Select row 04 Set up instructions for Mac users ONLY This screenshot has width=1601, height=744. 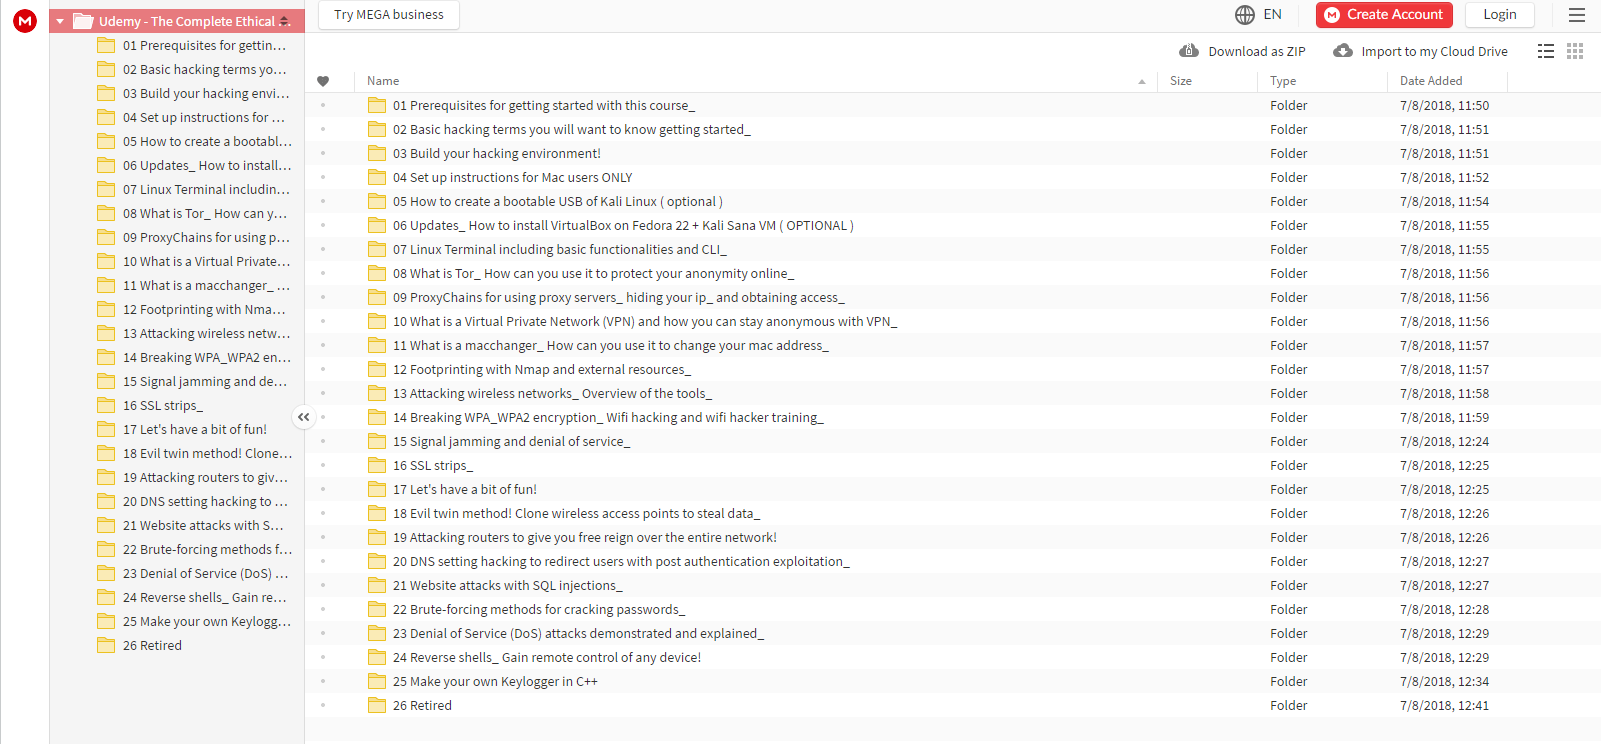[953, 177]
